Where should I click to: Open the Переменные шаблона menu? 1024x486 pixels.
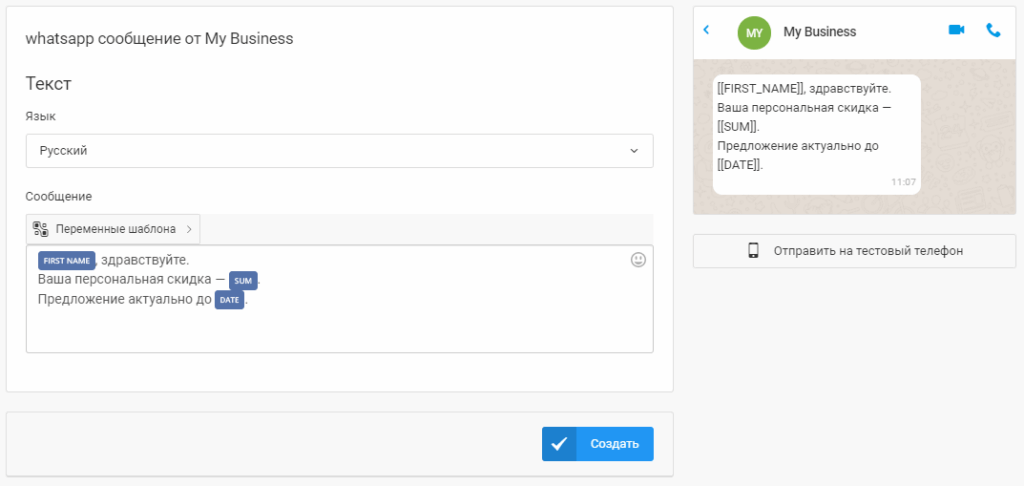click(x=113, y=229)
